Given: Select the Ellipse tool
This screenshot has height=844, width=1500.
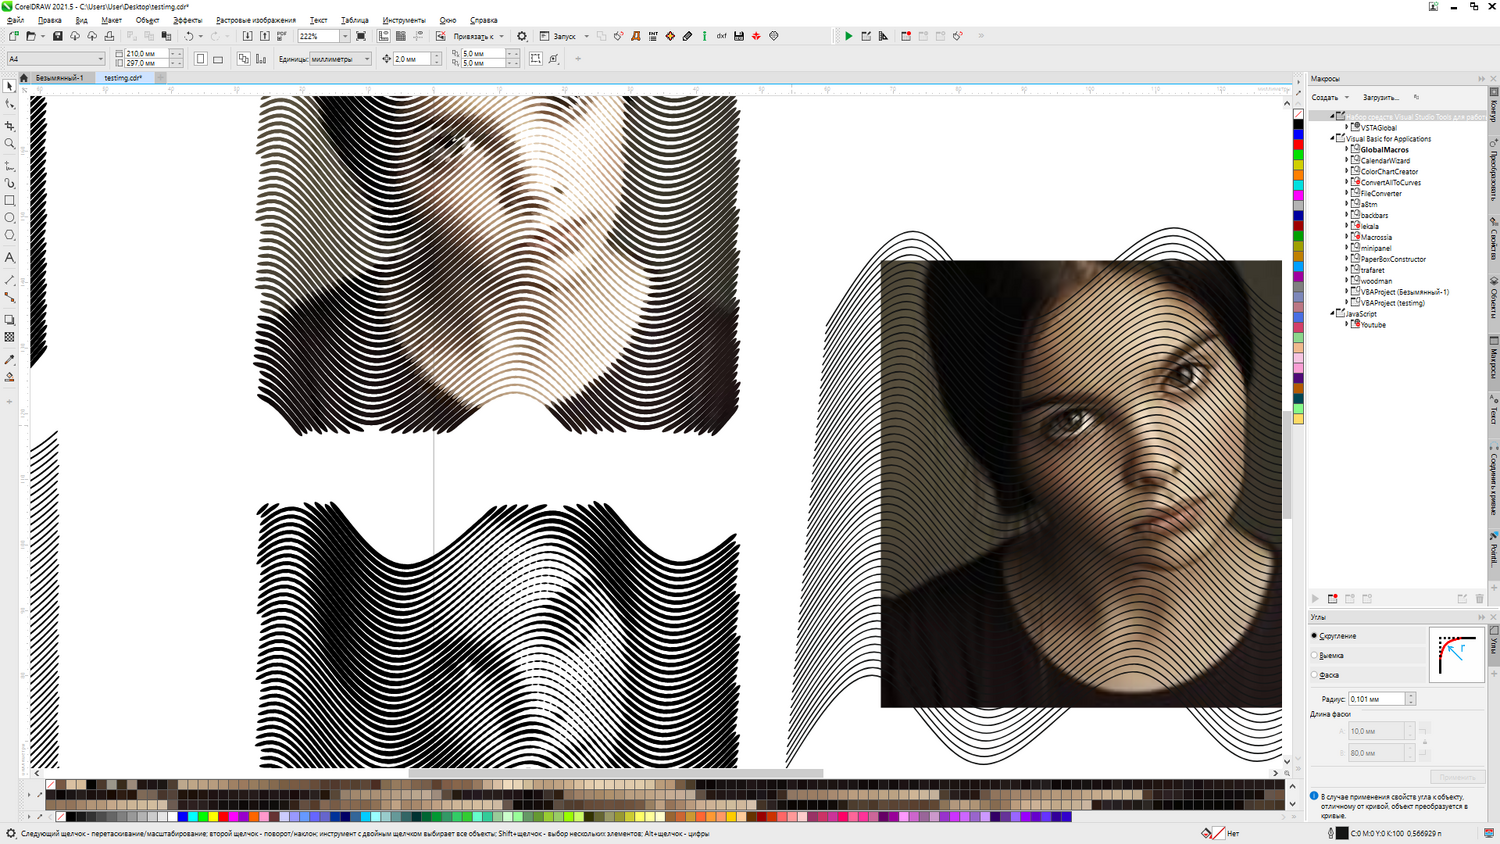Looking at the screenshot, I should tap(10, 217).
